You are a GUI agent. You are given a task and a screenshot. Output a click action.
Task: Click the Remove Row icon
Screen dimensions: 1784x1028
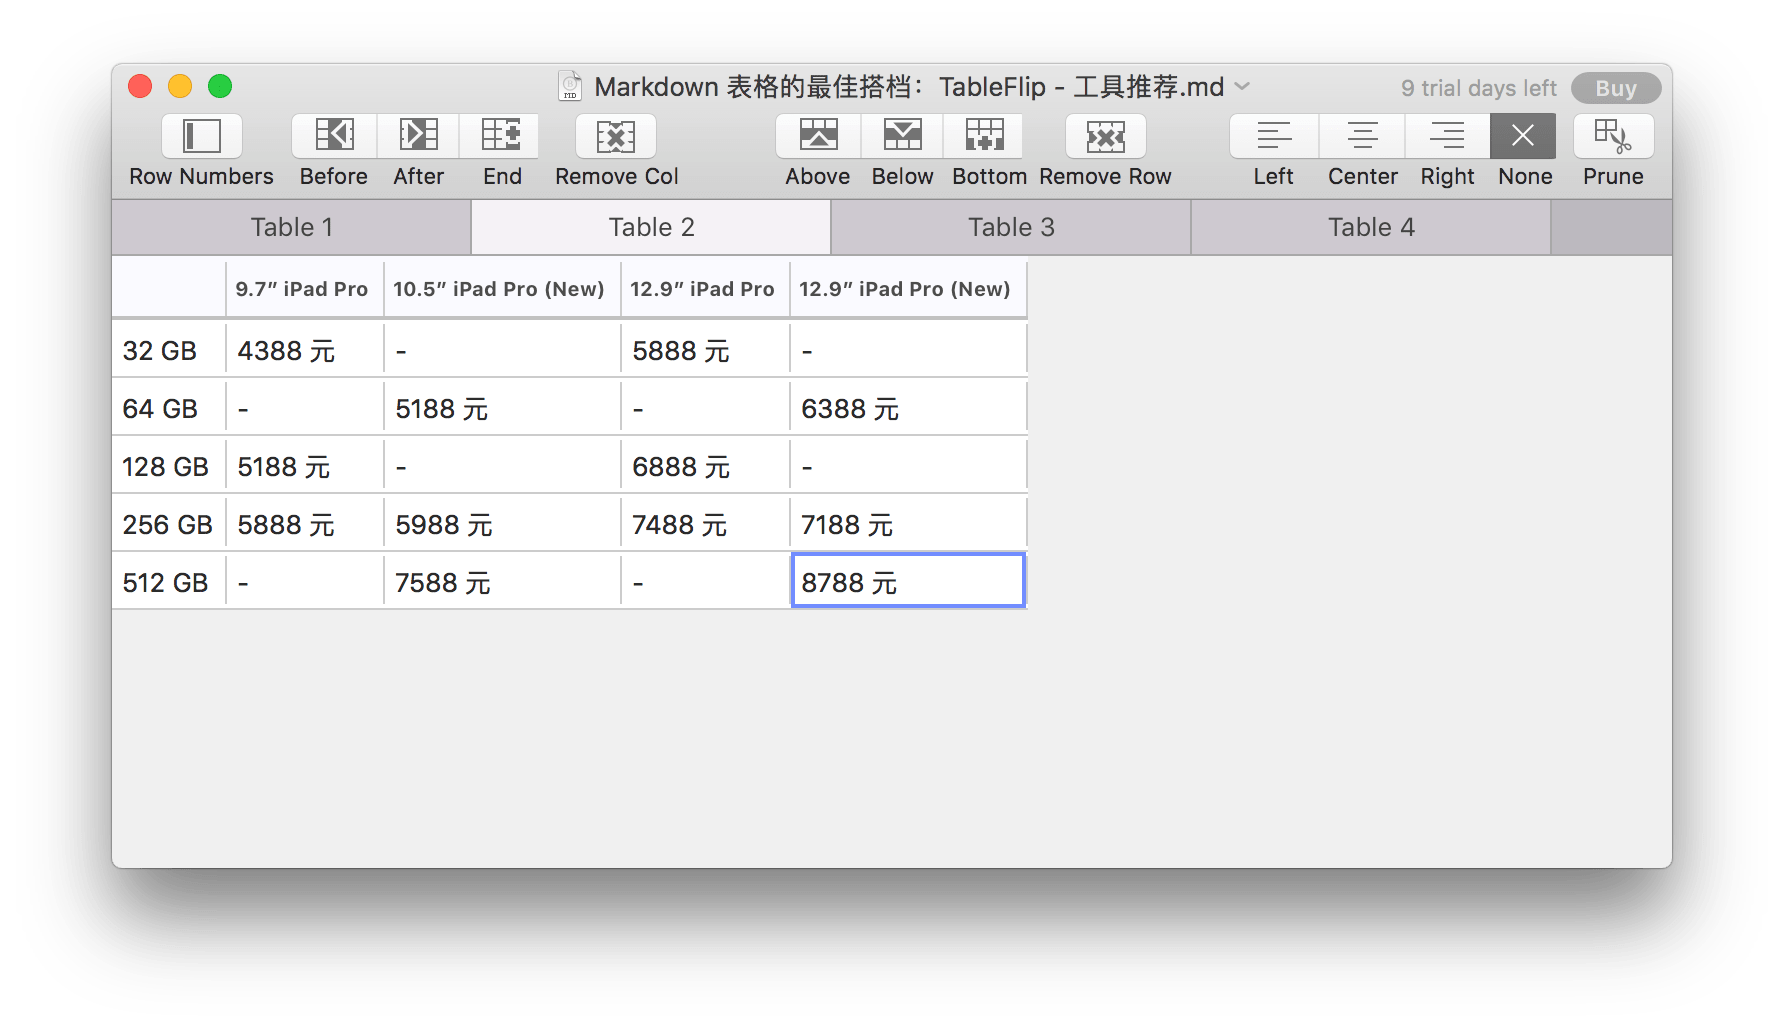pos(1105,136)
